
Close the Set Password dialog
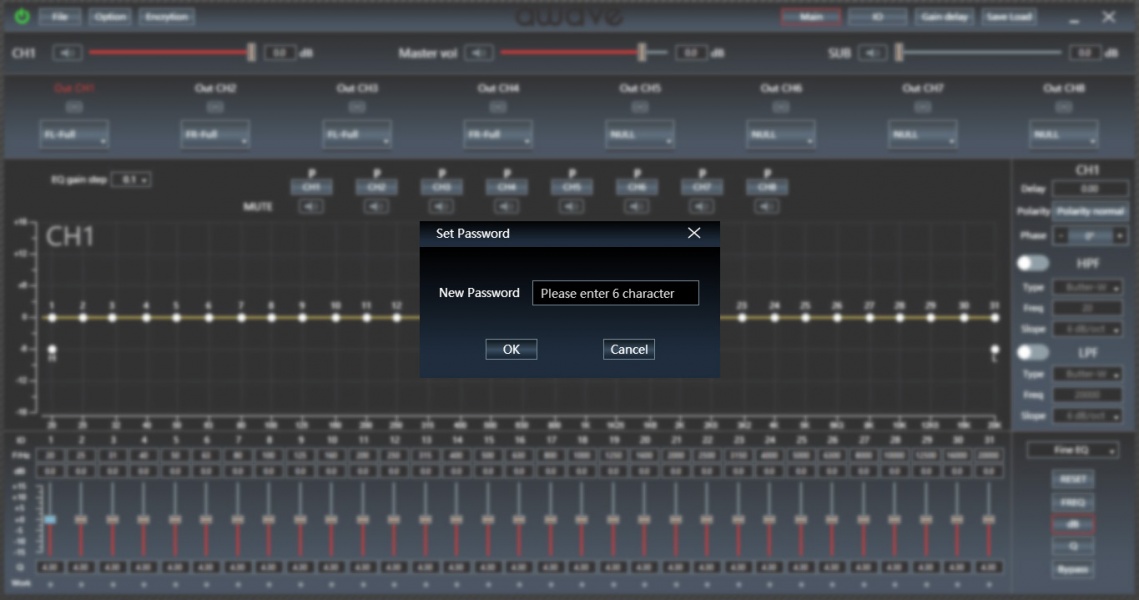[694, 233]
